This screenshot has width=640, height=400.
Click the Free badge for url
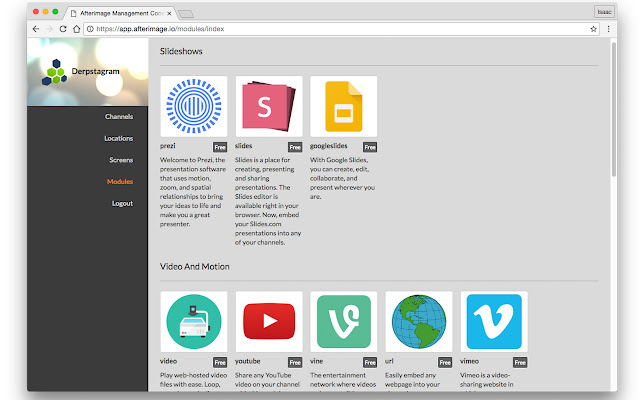(x=445, y=362)
